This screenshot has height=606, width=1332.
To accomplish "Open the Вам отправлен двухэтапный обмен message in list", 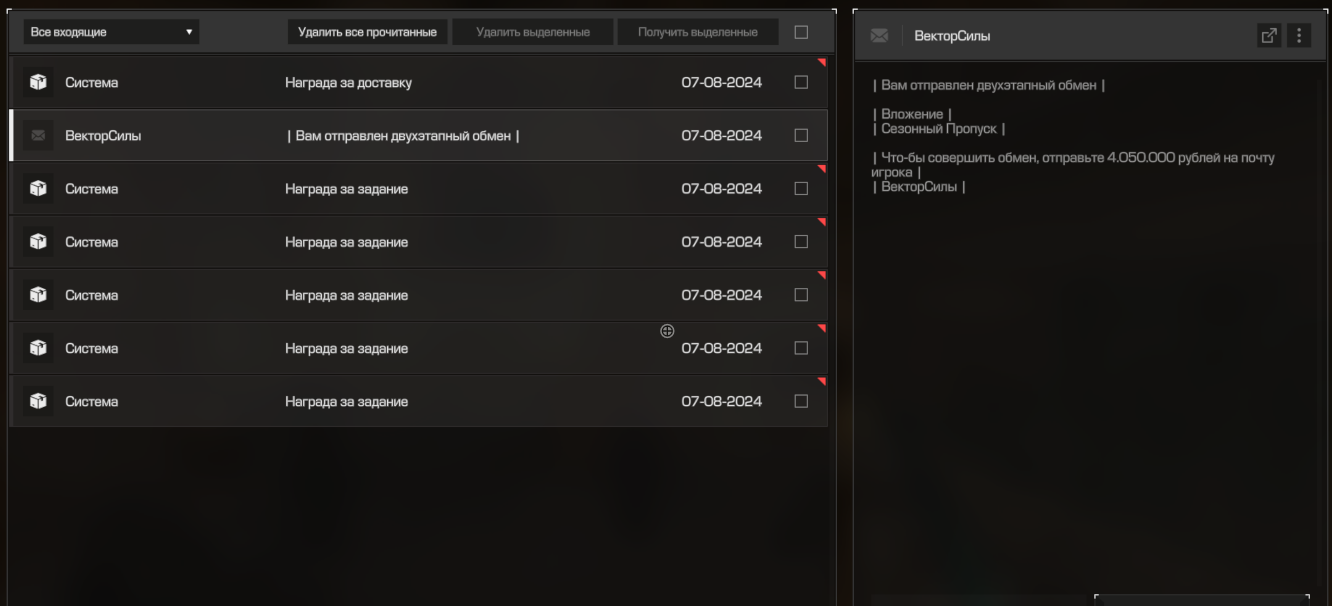I will pyautogui.click(x=403, y=136).
